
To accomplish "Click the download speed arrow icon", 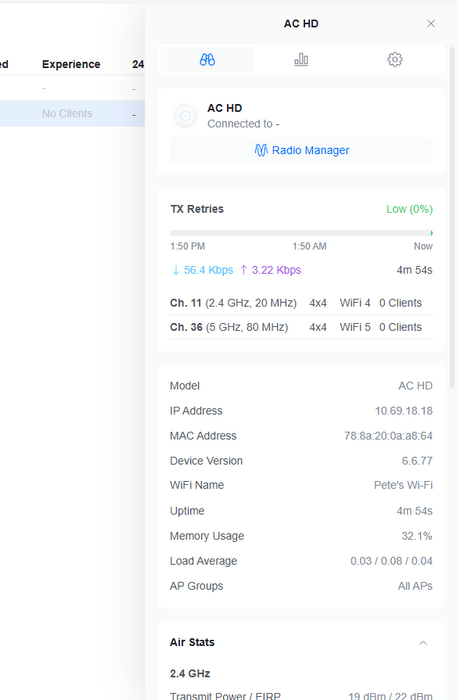I will (176, 270).
